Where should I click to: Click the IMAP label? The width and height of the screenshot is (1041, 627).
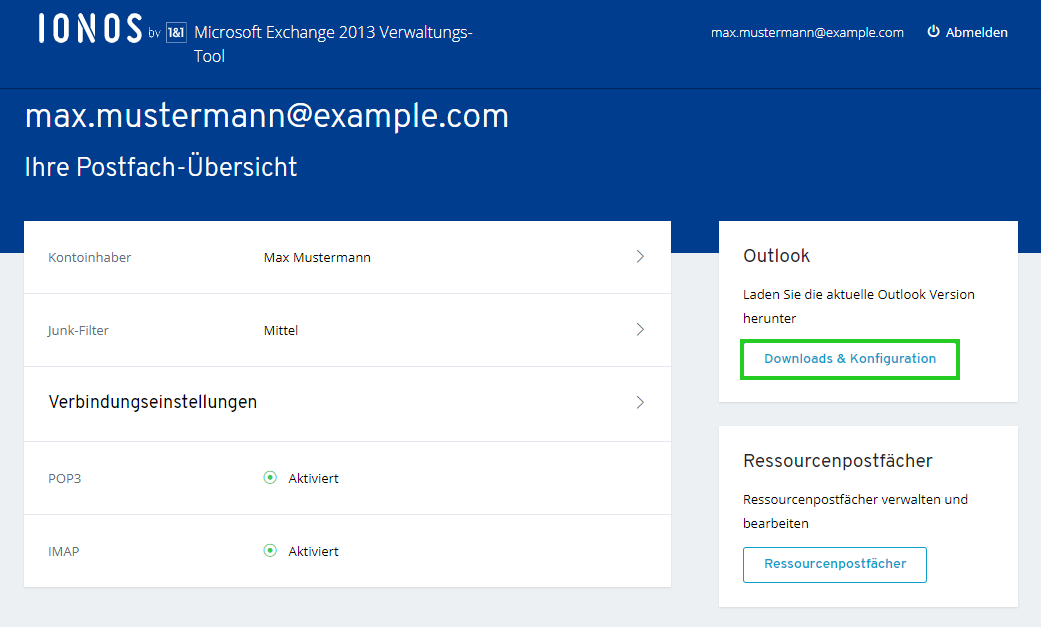tap(64, 551)
